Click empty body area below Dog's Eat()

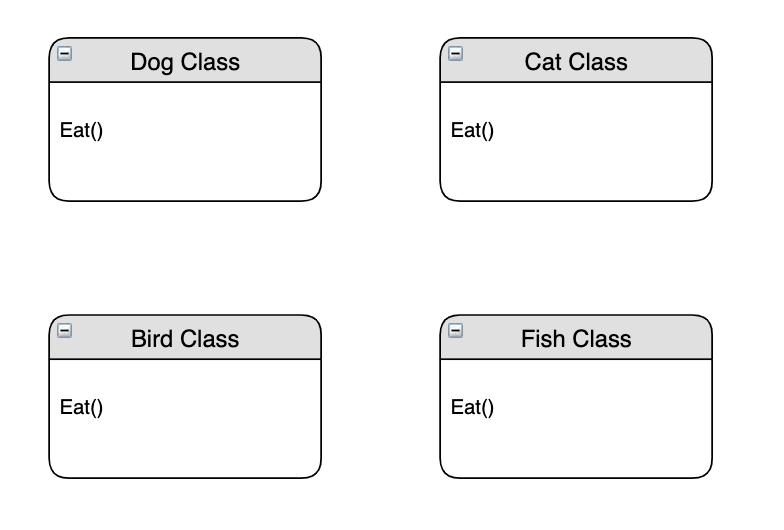185,172
